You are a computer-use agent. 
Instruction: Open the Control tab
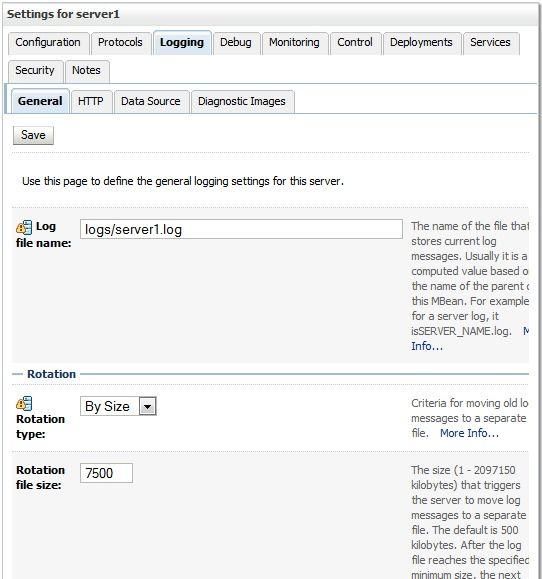click(355, 43)
